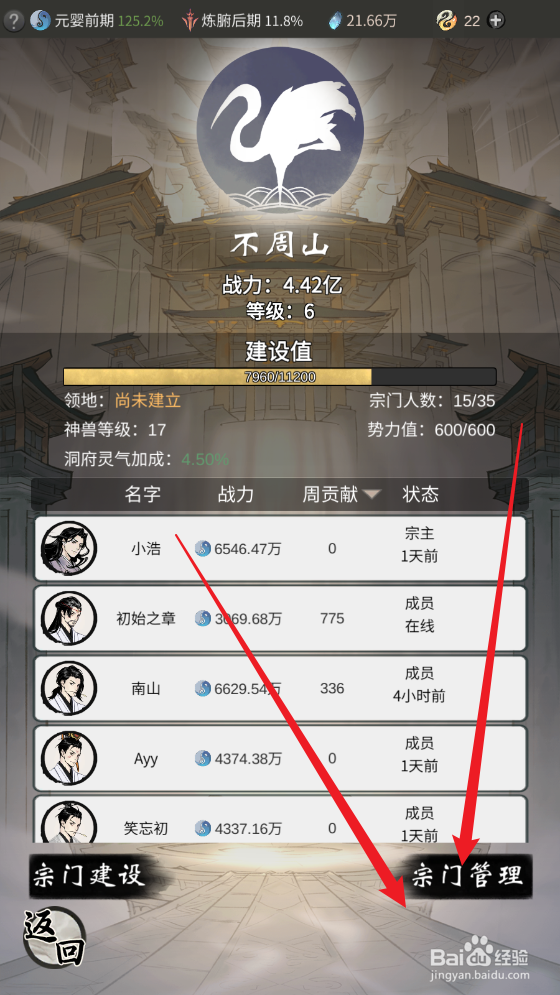560x995 pixels.
Task: Select the 名字 column header
Action: click(143, 495)
